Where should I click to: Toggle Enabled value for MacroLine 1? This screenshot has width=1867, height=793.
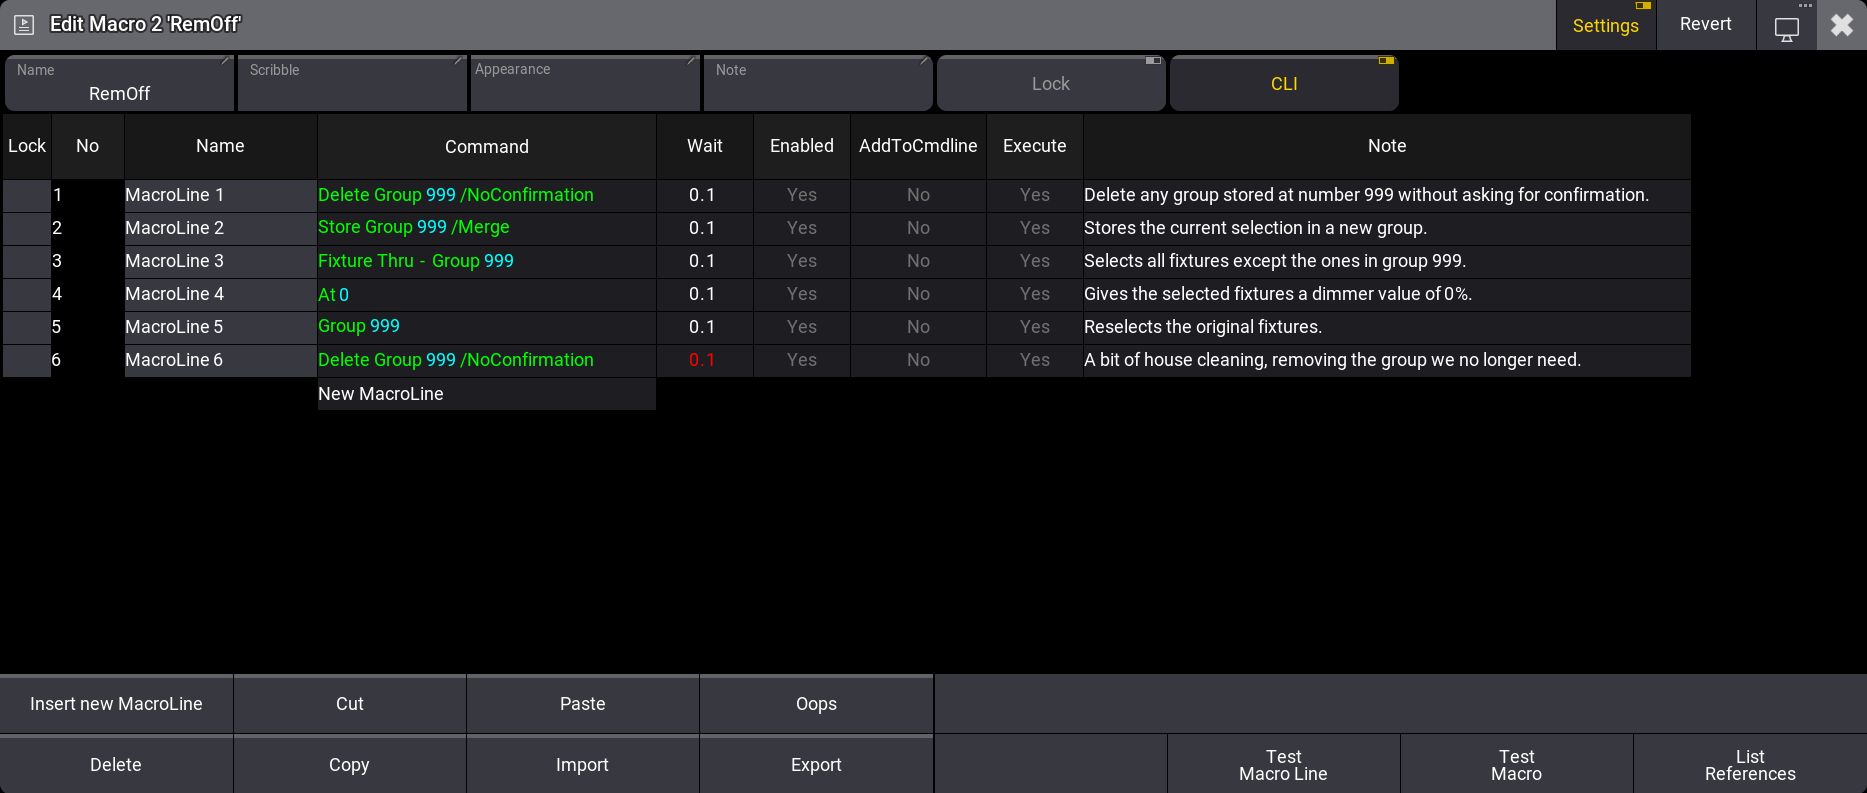point(801,195)
